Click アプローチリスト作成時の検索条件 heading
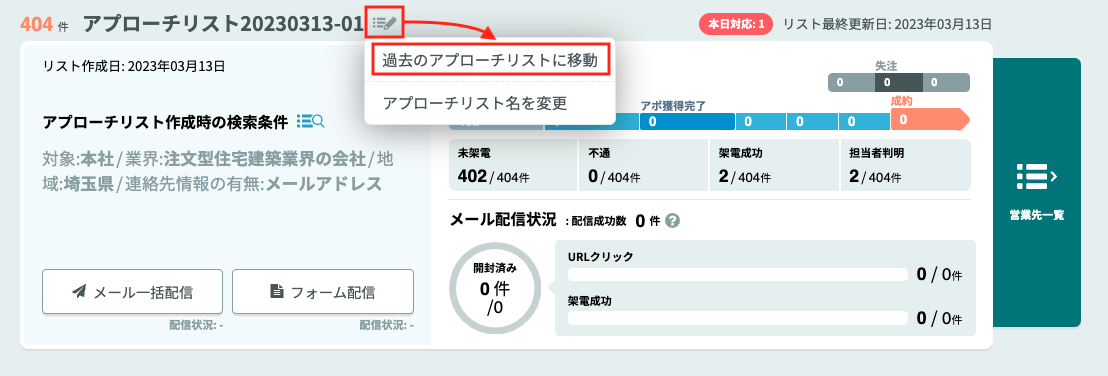The height and width of the screenshot is (376, 1108). (165, 122)
